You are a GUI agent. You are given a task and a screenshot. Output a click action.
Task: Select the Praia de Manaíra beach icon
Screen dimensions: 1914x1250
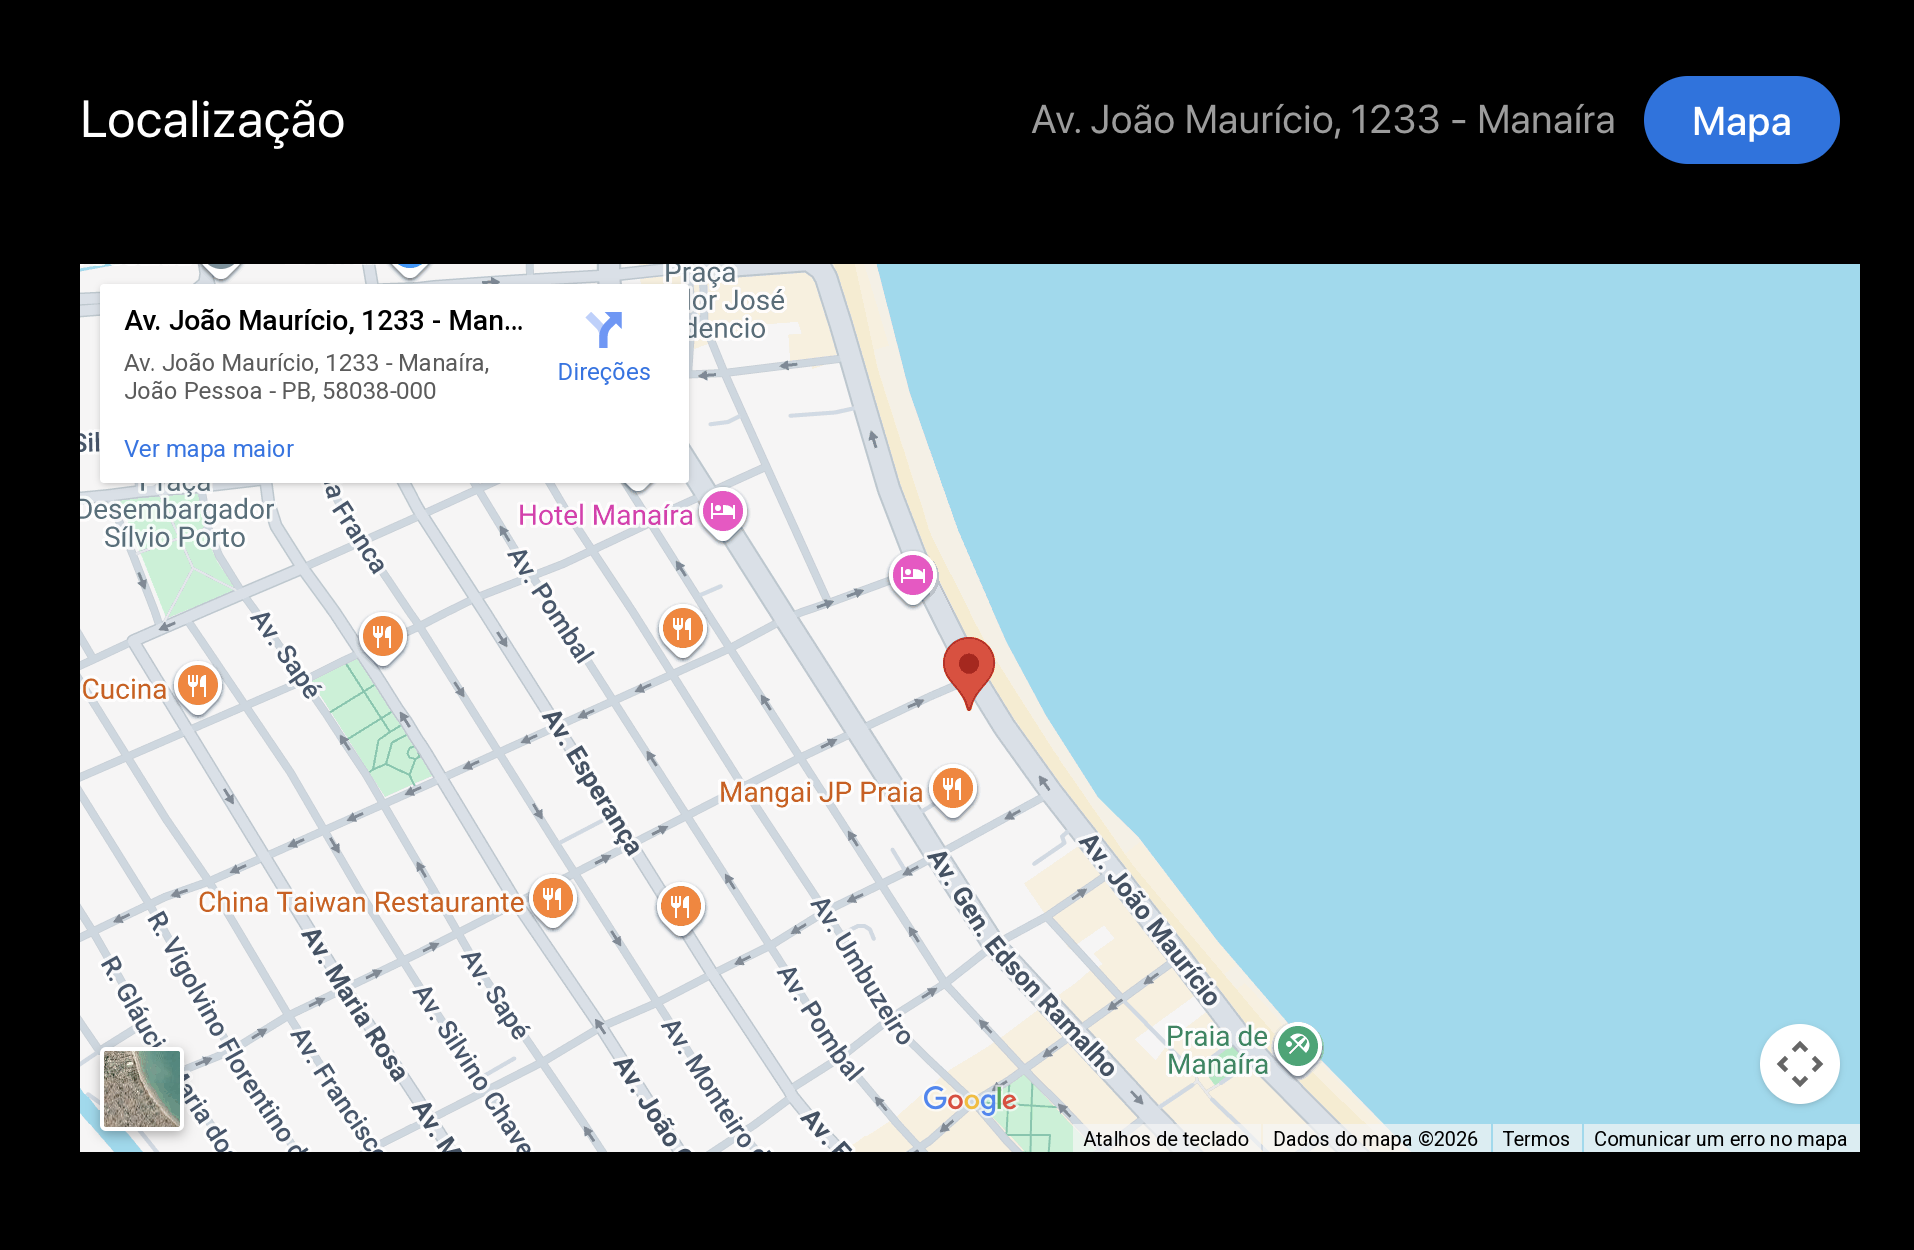click(x=1297, y=1046)
